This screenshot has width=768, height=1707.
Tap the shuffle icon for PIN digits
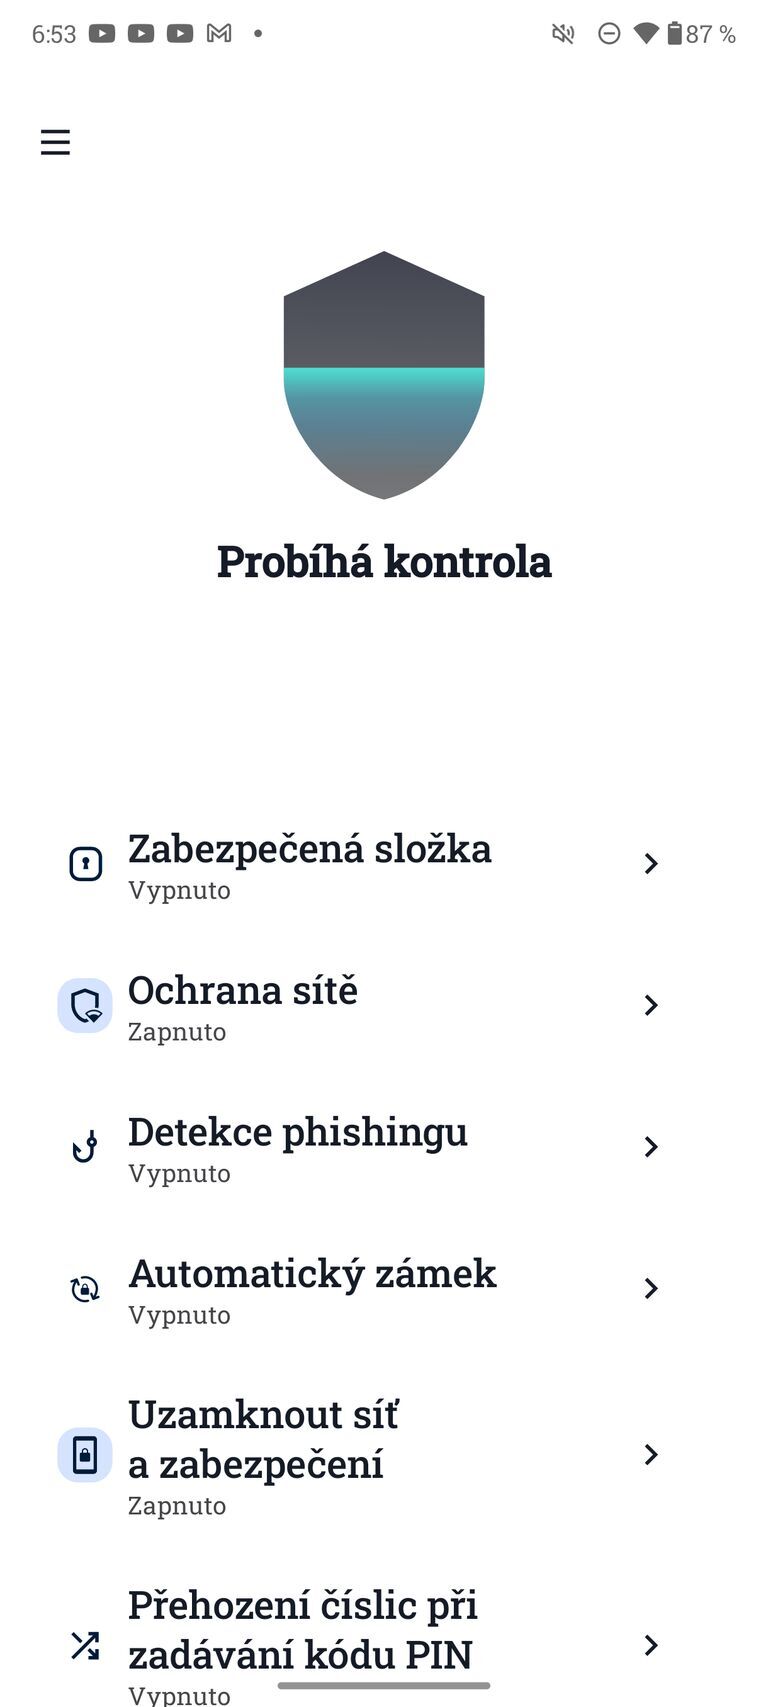(x=85, y=1645)
